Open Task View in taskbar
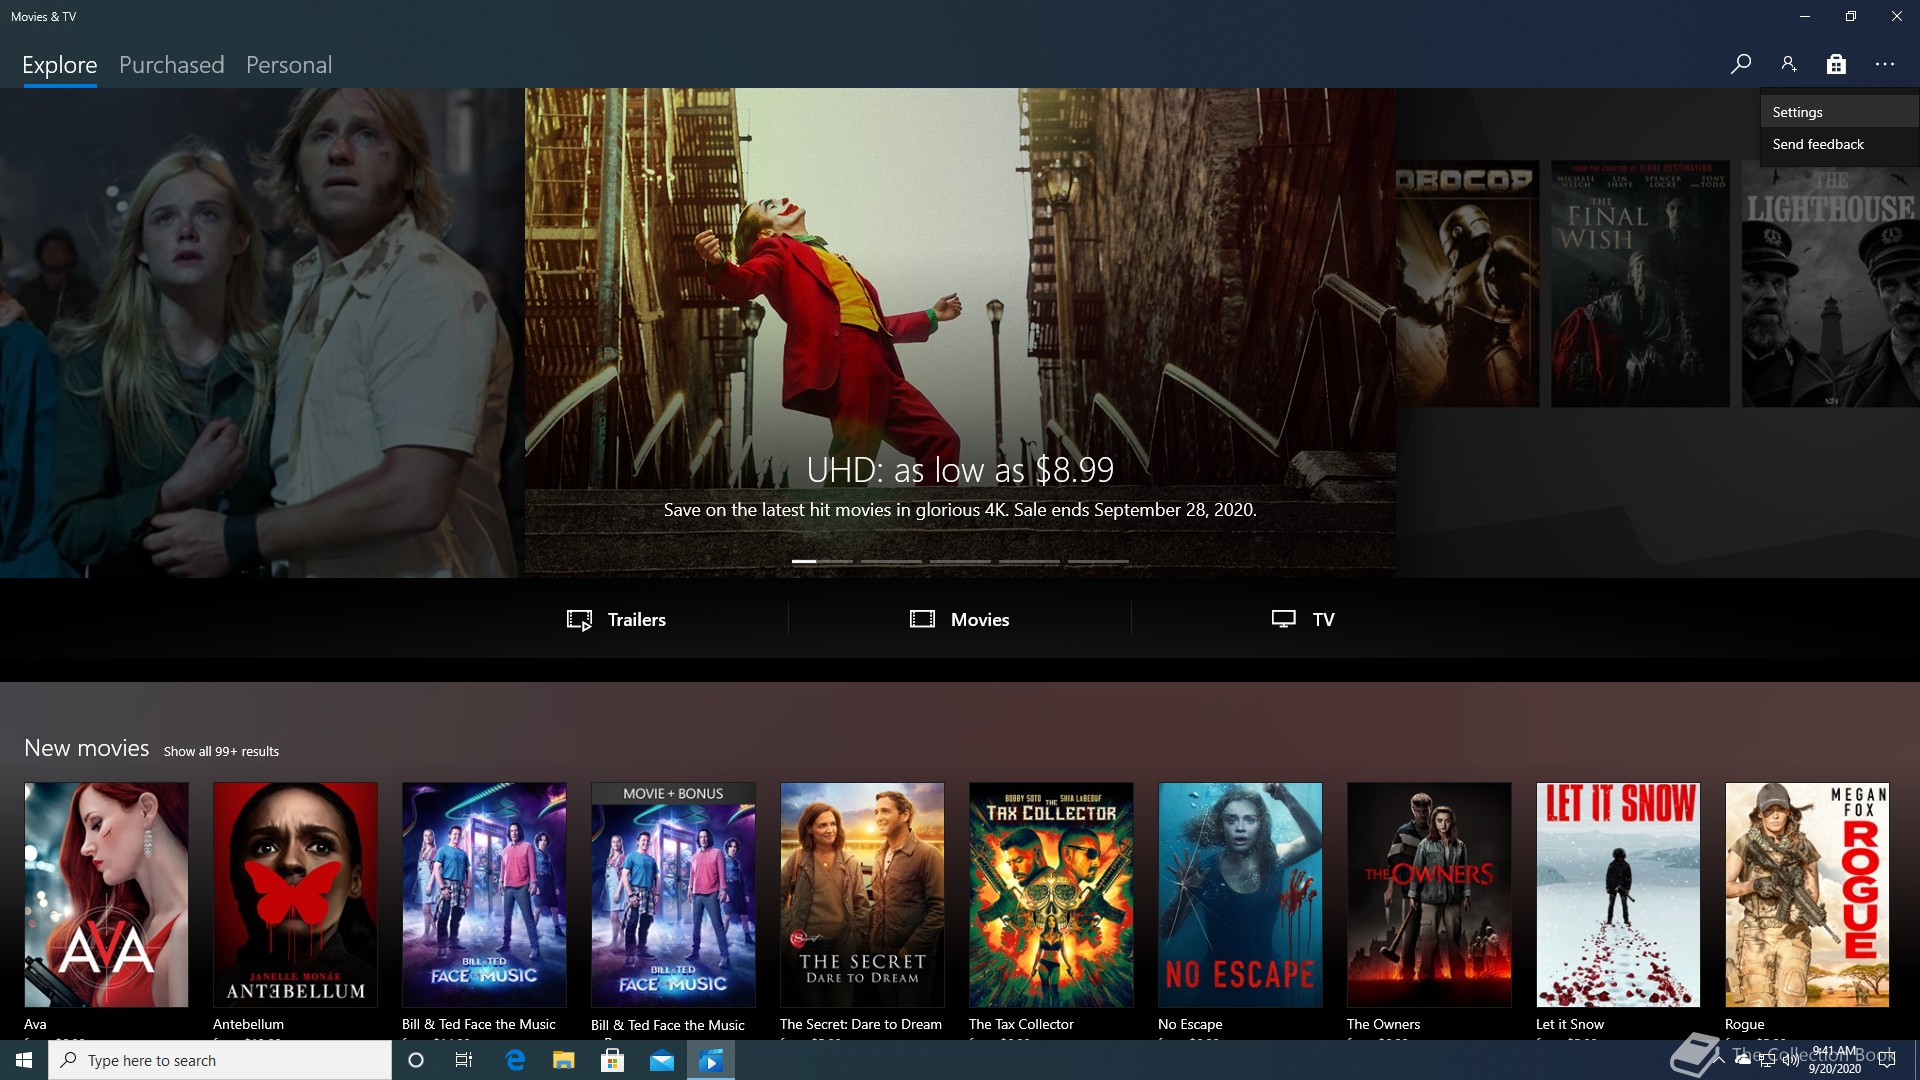The image size is (1920, 1080). pyautogui.click(x=464, y=1060)
